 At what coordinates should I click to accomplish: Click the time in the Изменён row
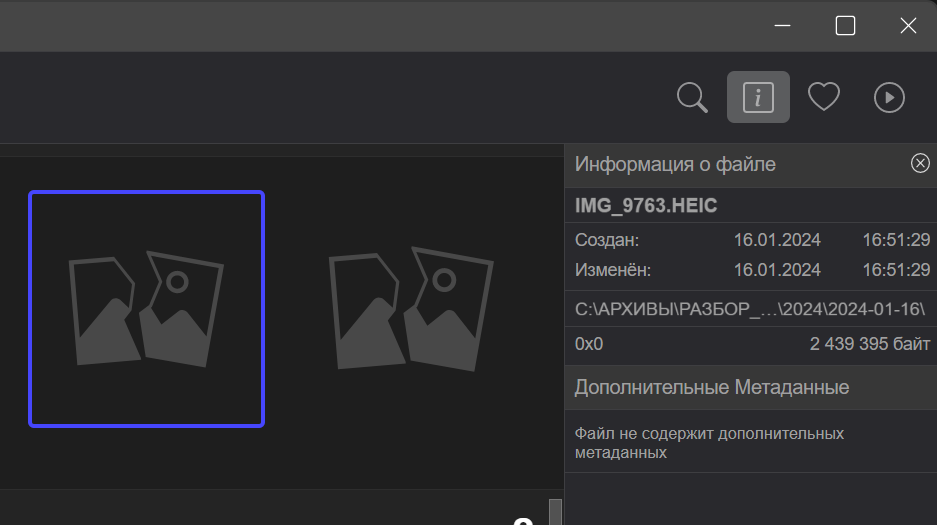click(x=896, y=270)
